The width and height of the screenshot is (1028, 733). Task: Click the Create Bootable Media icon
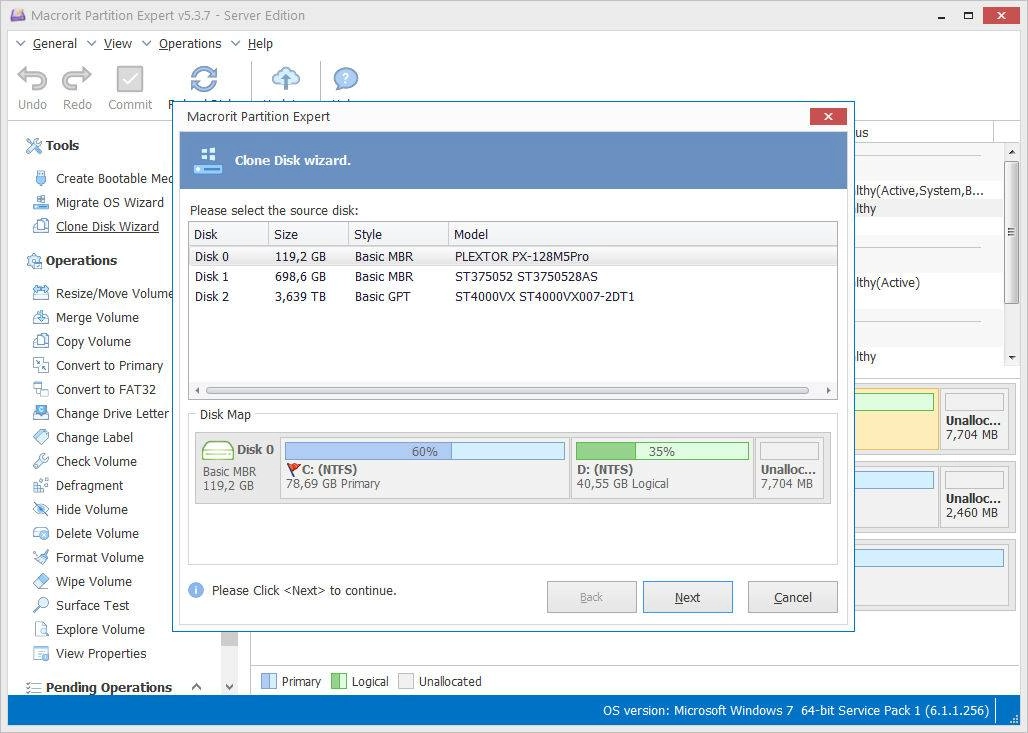(x=41, y=178)
